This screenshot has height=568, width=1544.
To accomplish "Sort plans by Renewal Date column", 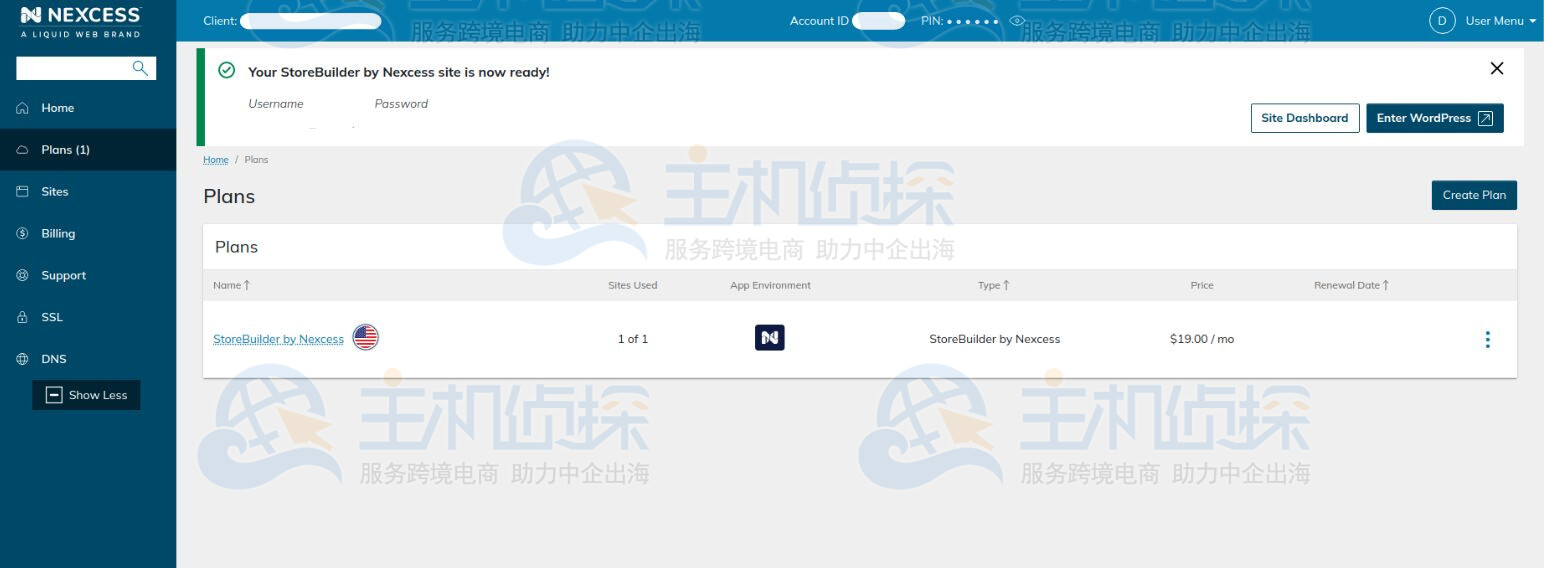I will (1351, 285).
